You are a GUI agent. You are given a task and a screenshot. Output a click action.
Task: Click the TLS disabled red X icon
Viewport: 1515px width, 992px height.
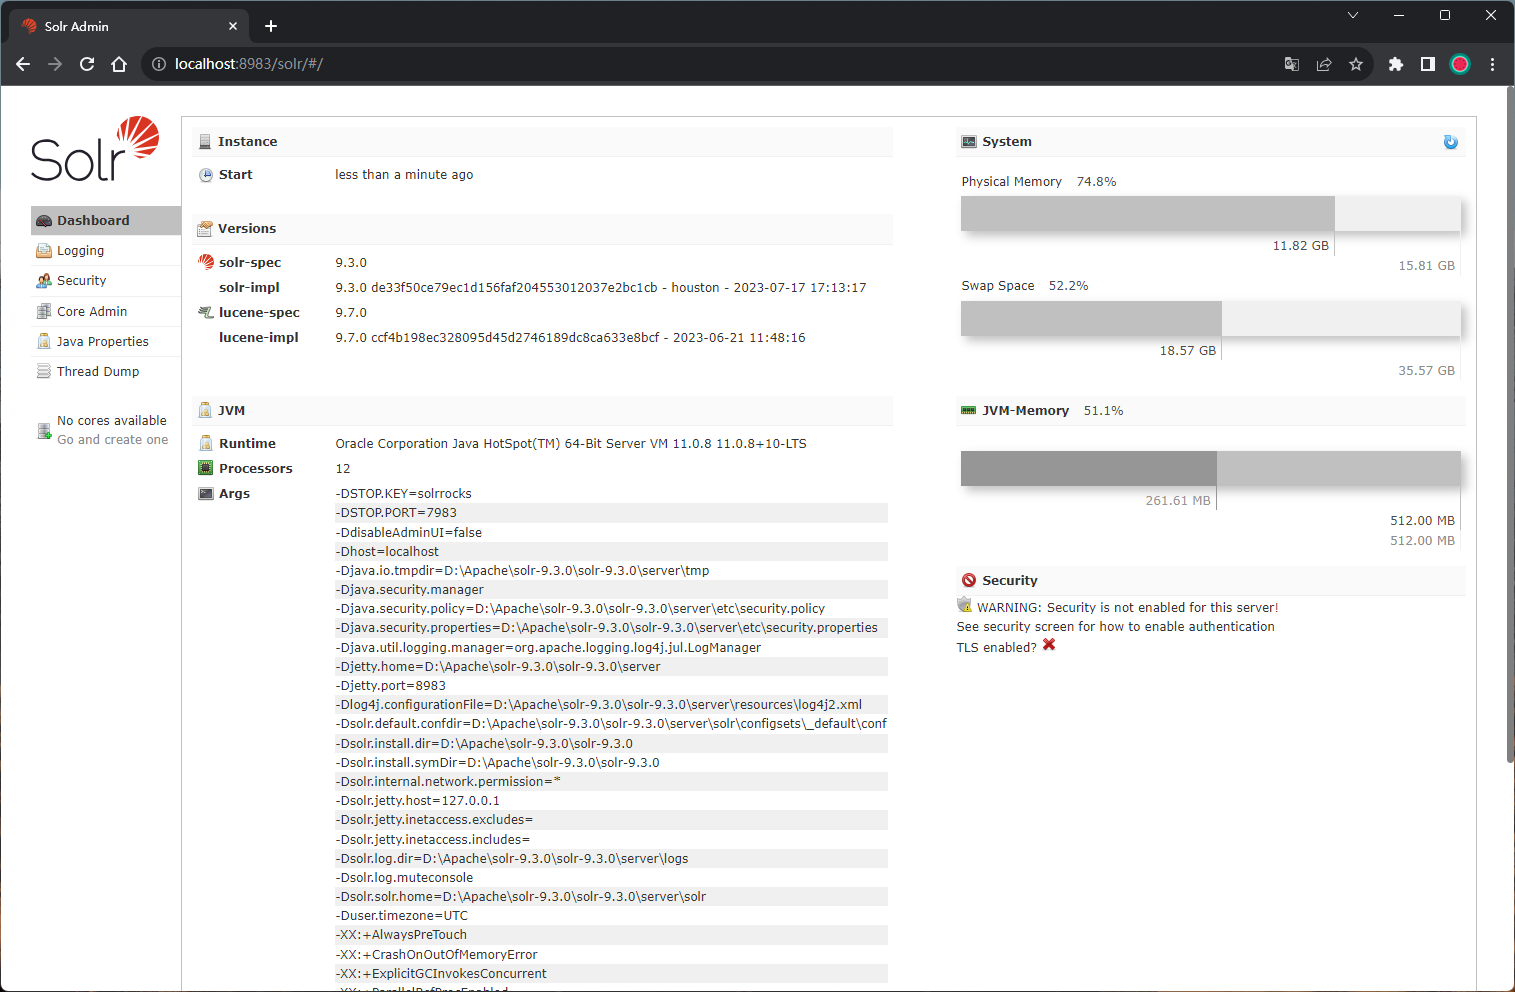coord(1049,645)
